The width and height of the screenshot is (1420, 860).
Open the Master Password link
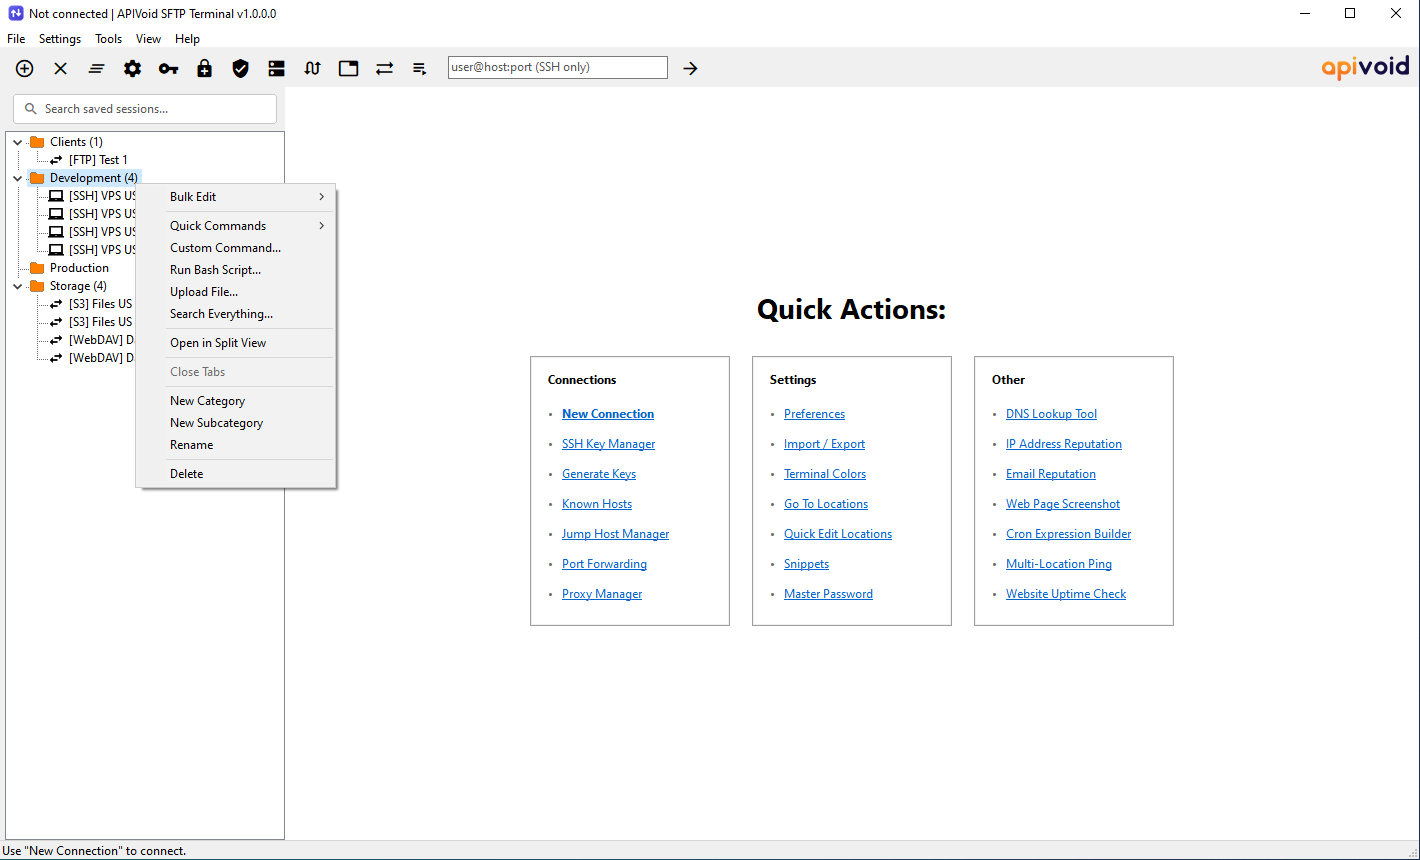point(829,594)
